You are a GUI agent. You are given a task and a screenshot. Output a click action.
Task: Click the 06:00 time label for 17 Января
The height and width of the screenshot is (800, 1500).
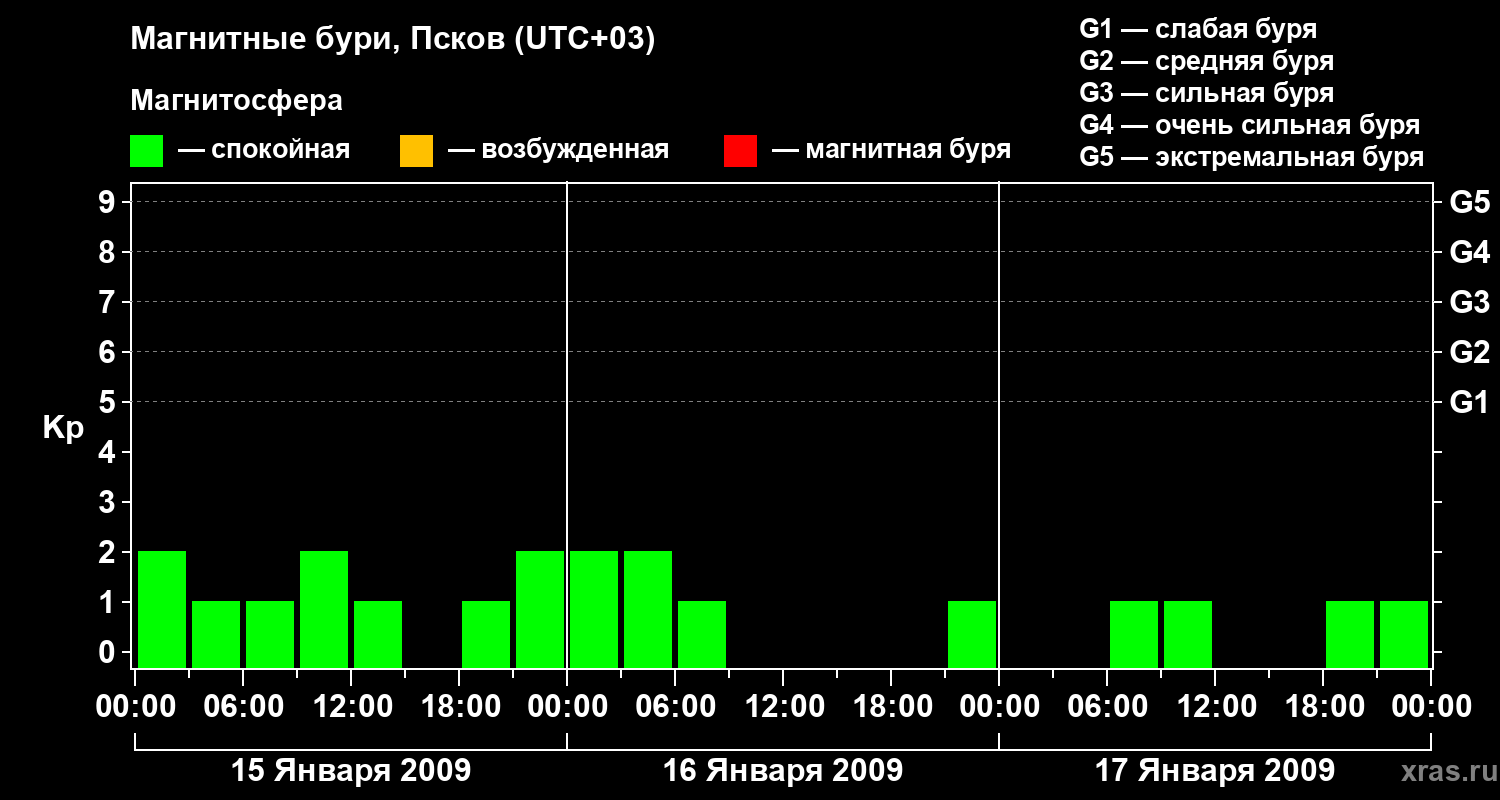tap(1107, 706)
